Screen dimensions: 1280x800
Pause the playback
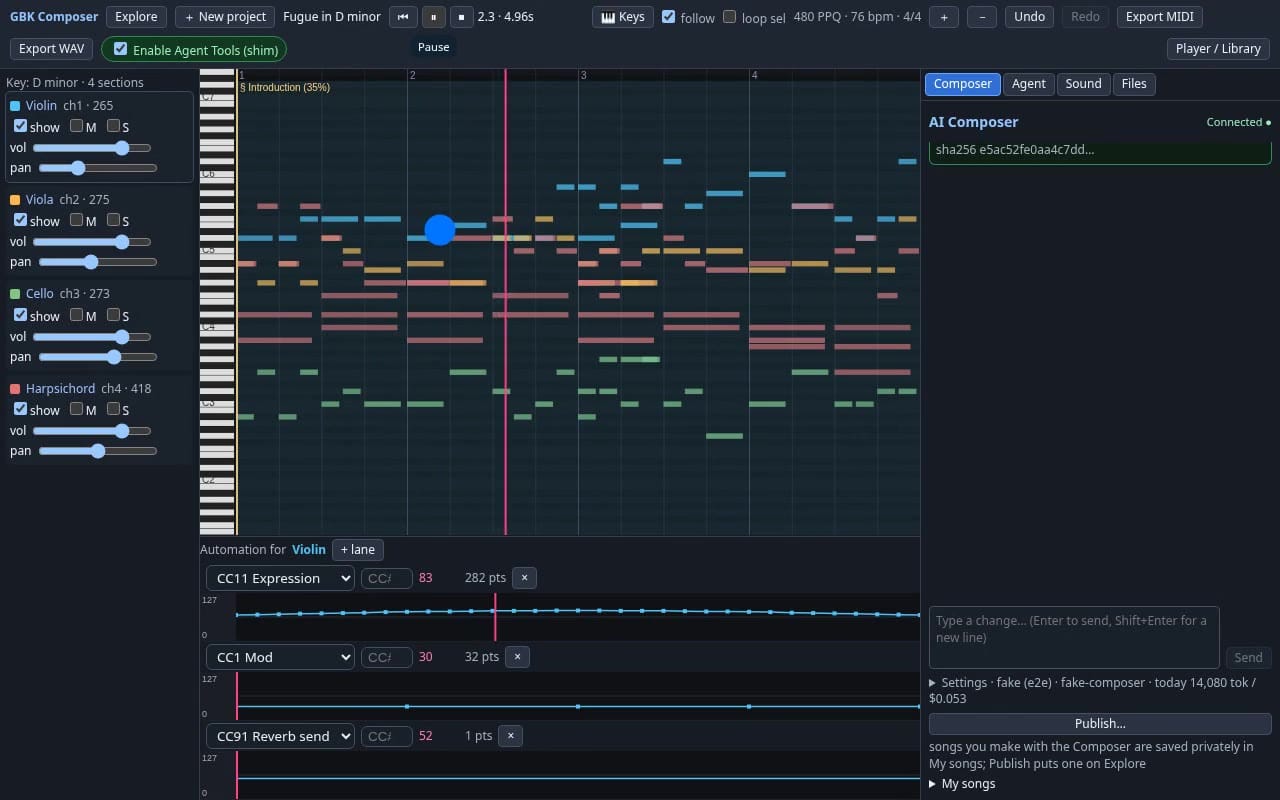pyautogui.click(x=433, y=17)
